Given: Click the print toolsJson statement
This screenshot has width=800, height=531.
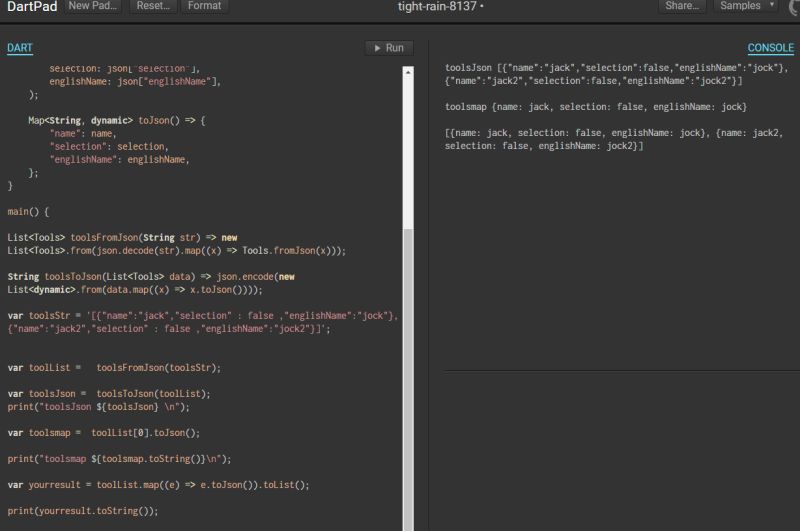Looking at the screenshot, I should click(x=98, y=407).
